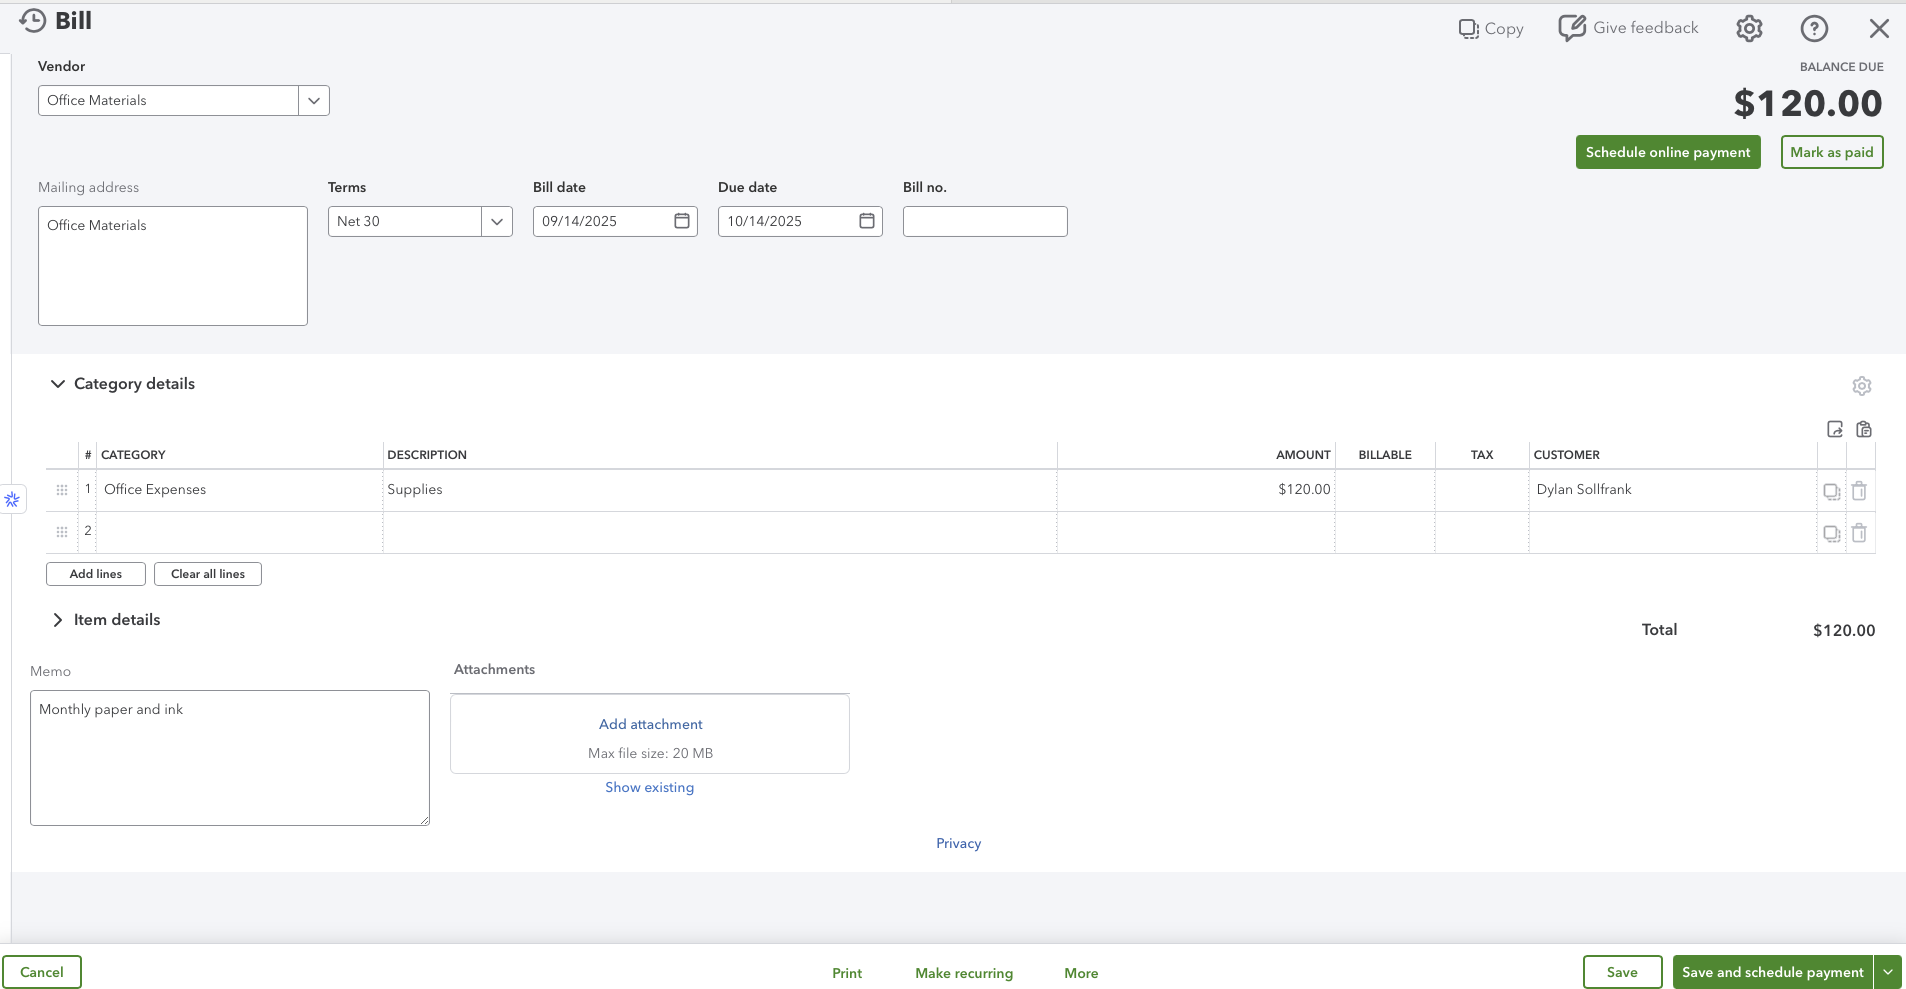Delete line 1 with trash icon
The height and width of the screenshot is (989, 1906).
click(1859, 491)
